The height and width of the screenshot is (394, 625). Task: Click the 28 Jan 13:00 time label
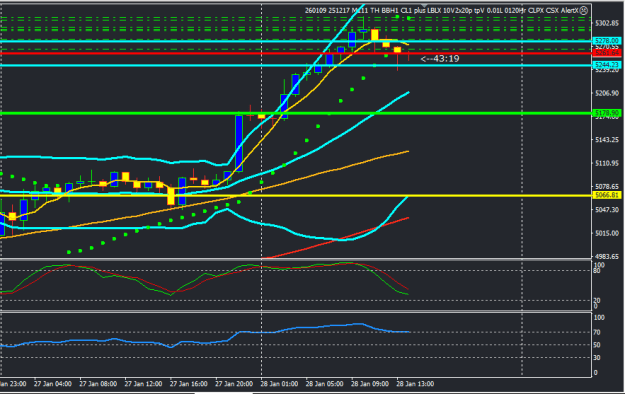[415, 384]
